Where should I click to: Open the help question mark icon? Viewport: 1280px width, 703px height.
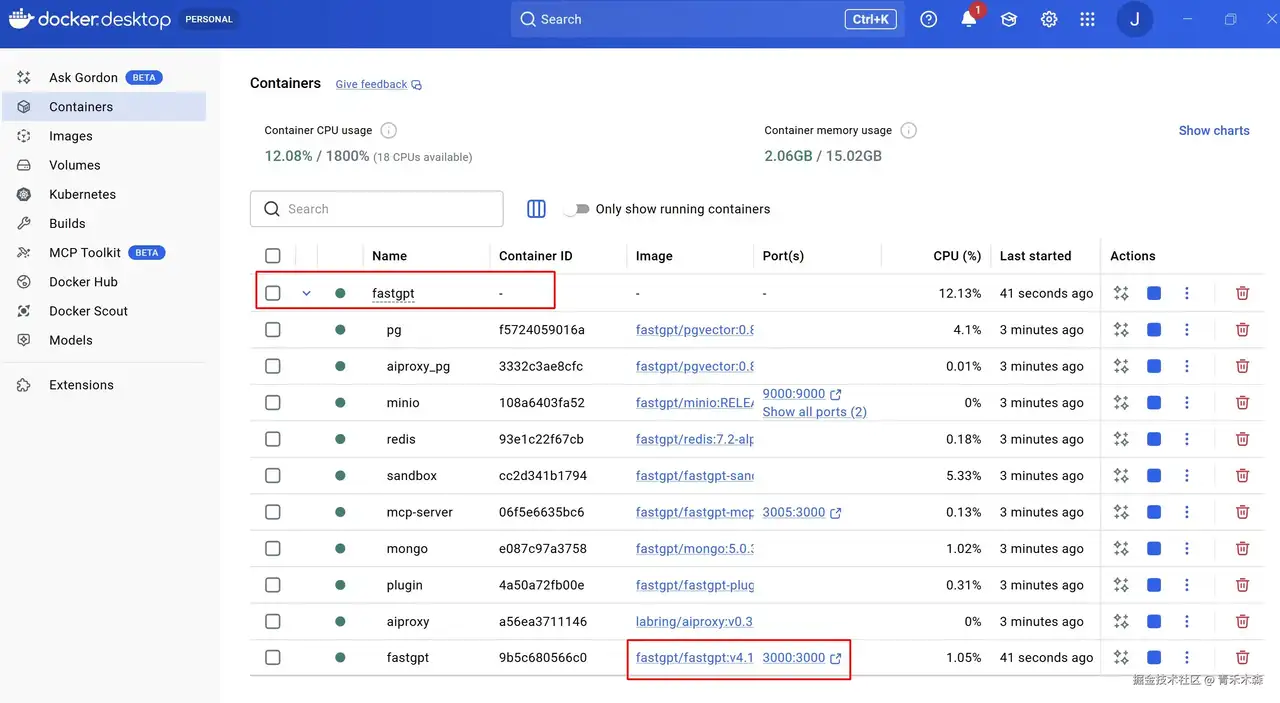929,19
